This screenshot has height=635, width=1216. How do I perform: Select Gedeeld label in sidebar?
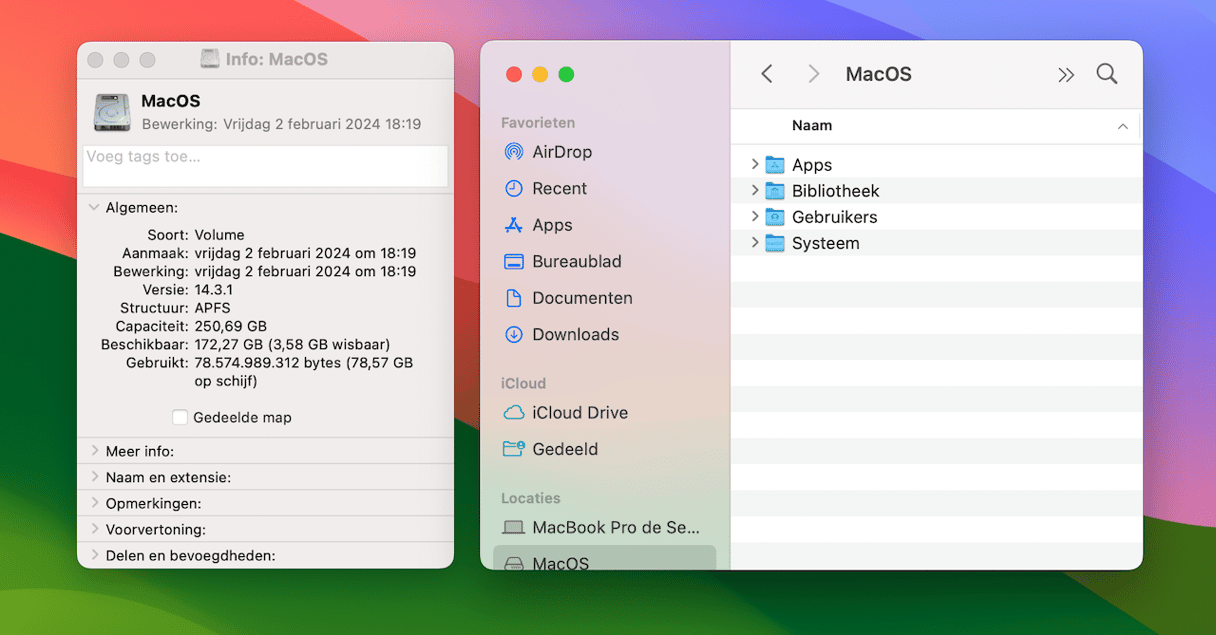(x=565, y=449)
